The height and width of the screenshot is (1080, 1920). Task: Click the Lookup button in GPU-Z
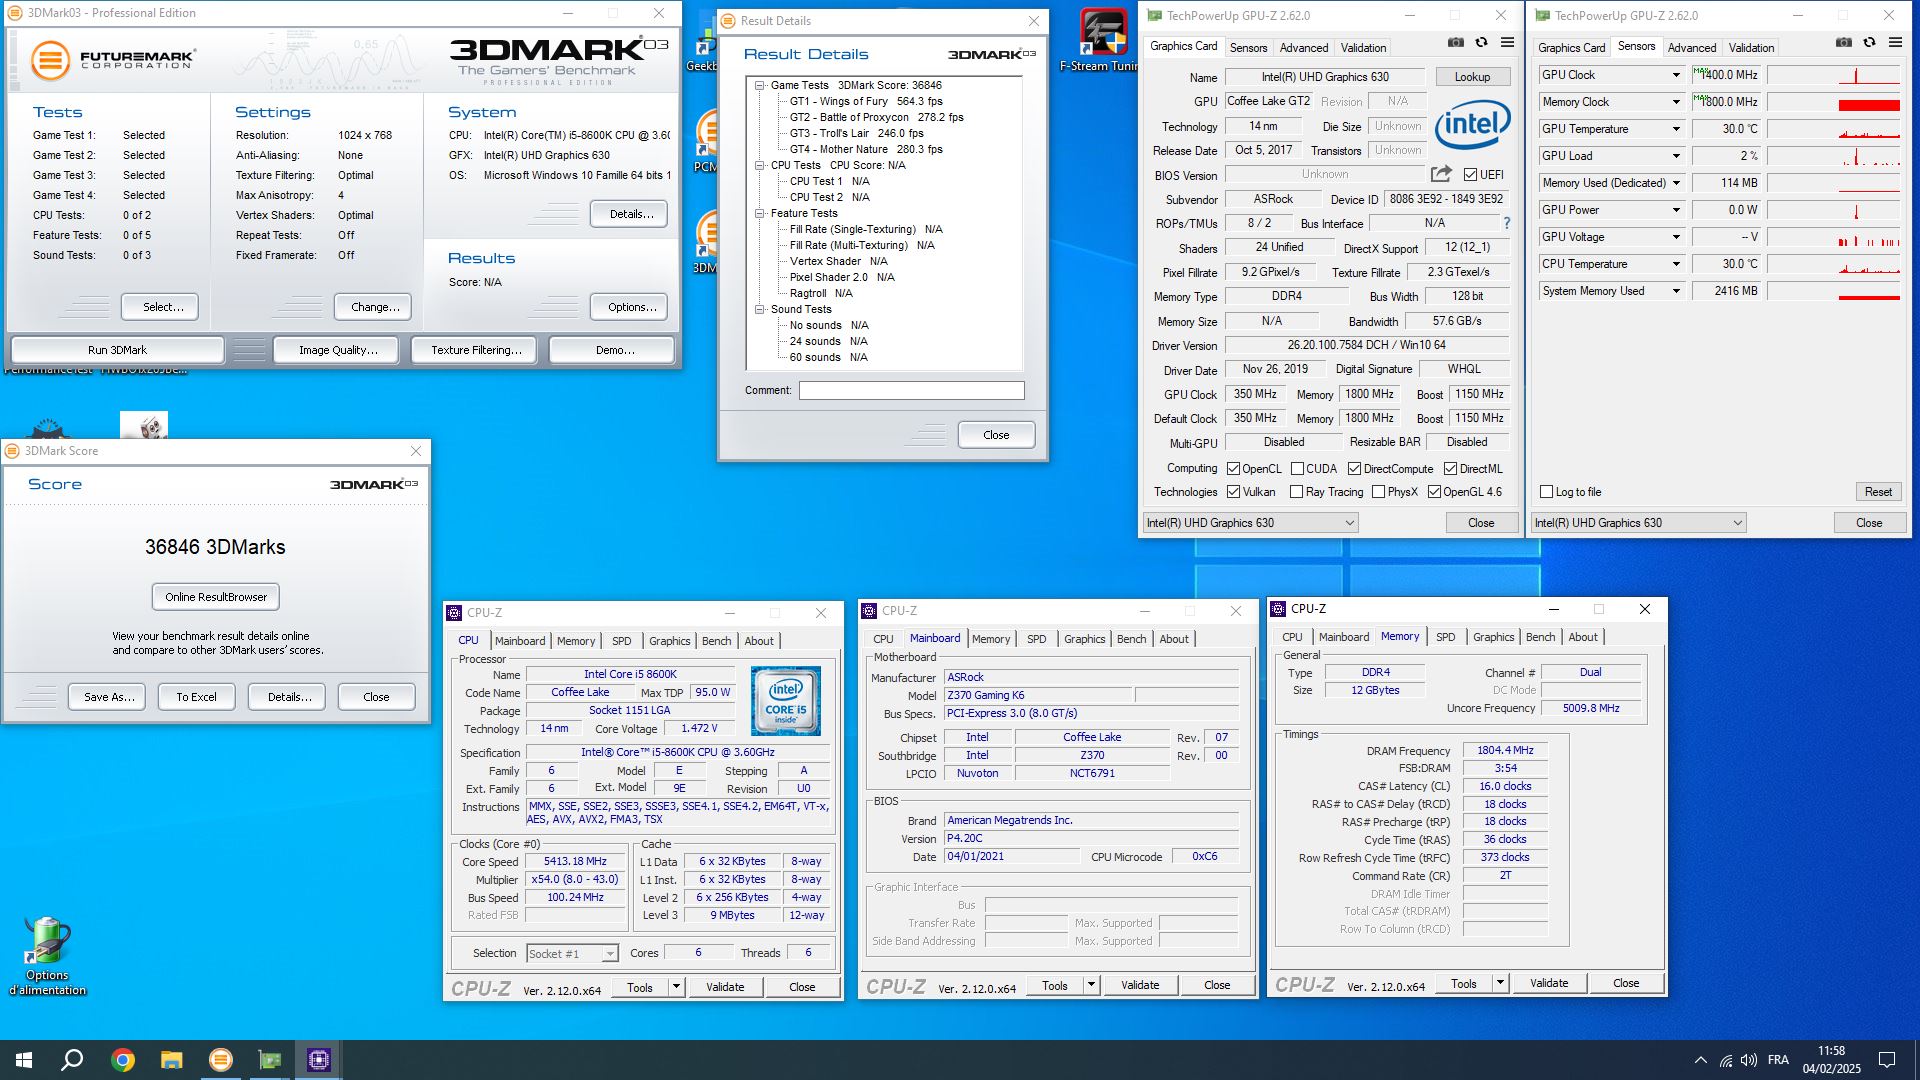1472,77
